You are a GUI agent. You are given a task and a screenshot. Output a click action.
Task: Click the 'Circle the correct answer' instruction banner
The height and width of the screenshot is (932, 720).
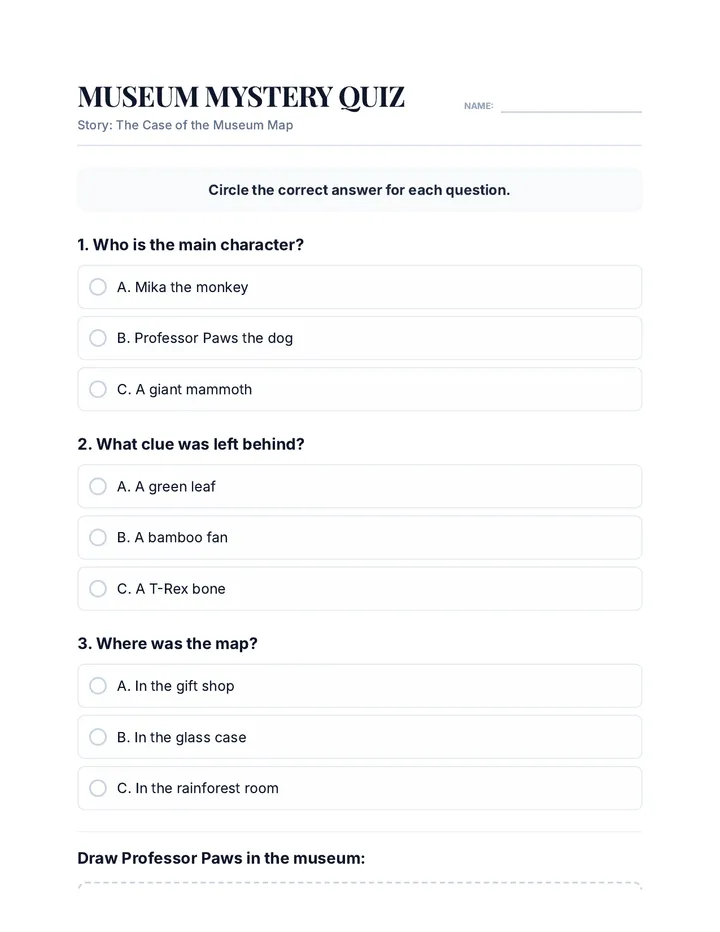(x=360, y=190)
